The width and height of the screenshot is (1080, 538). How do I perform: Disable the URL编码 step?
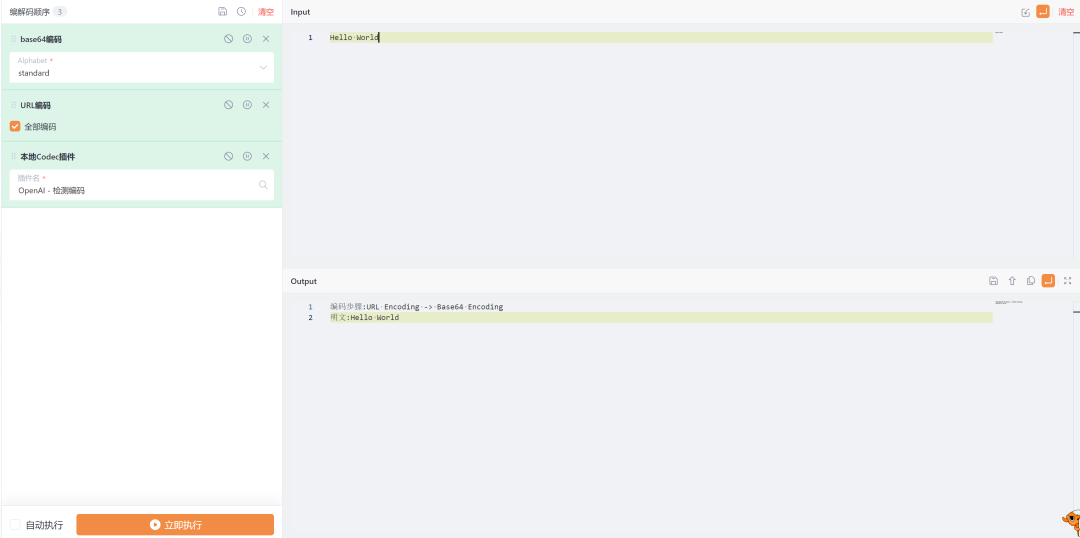tap(229, 105)
